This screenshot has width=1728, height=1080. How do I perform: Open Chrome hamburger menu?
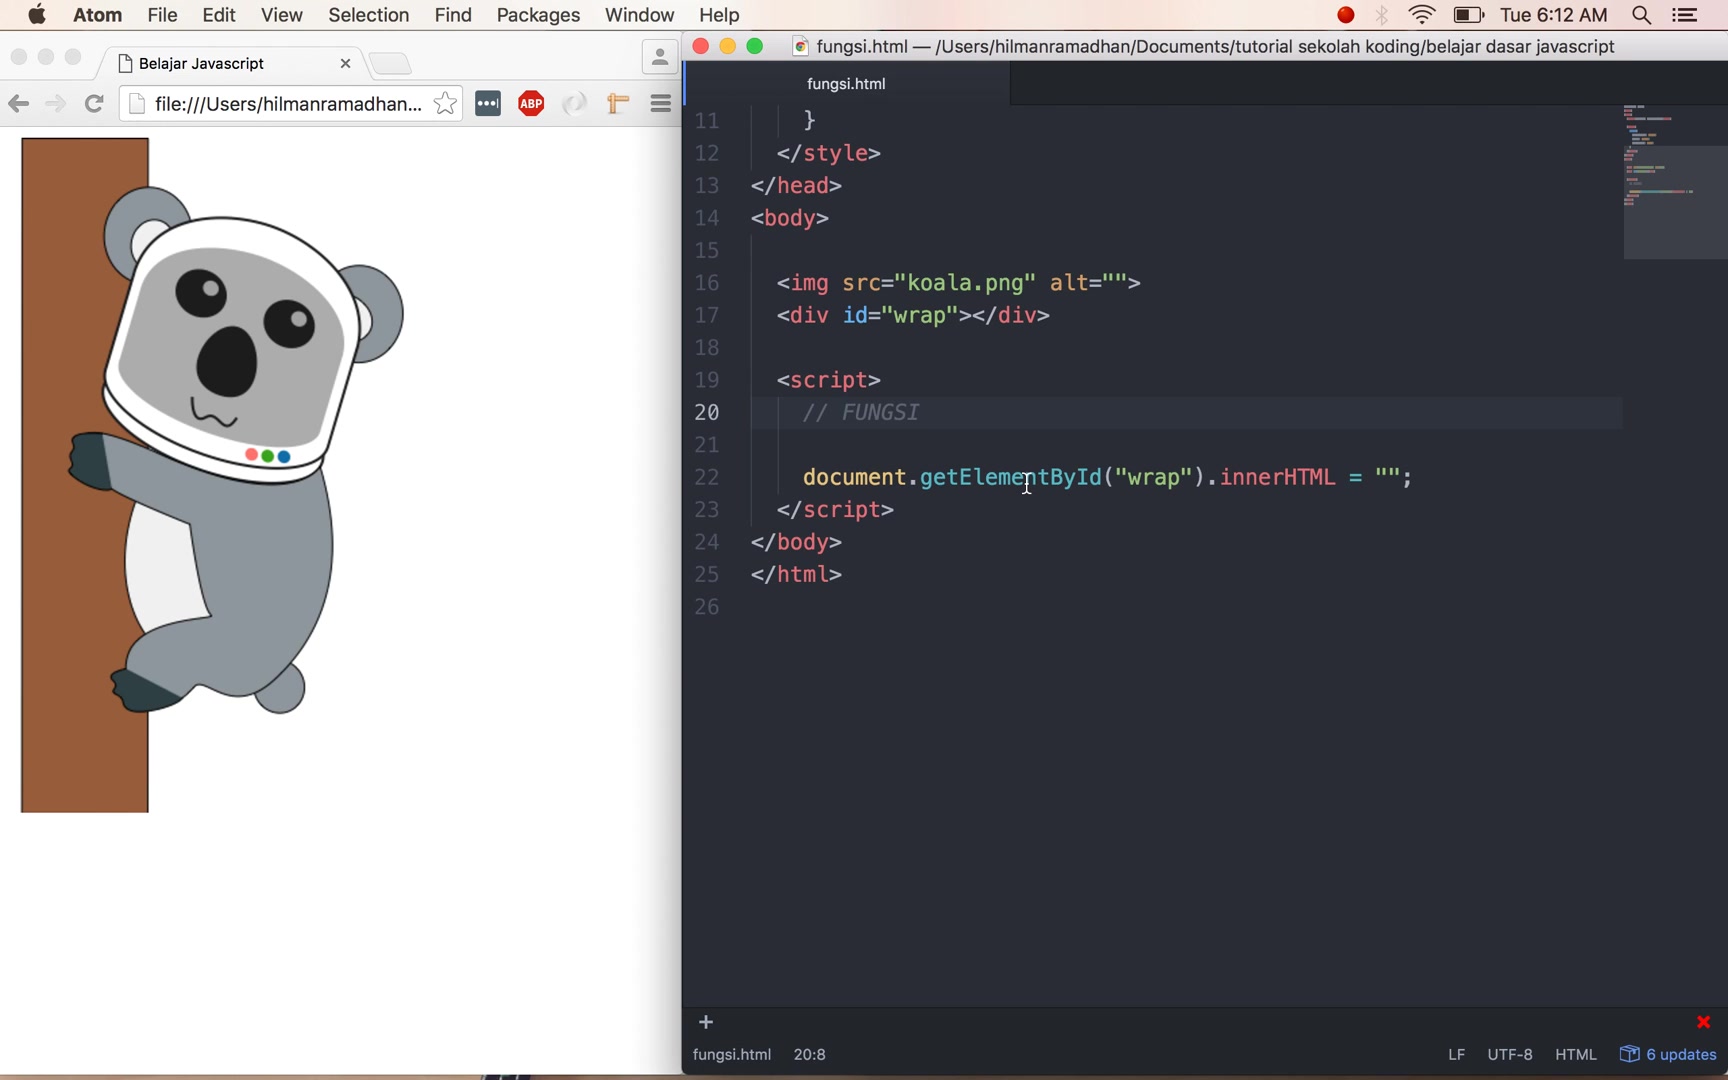661,104
